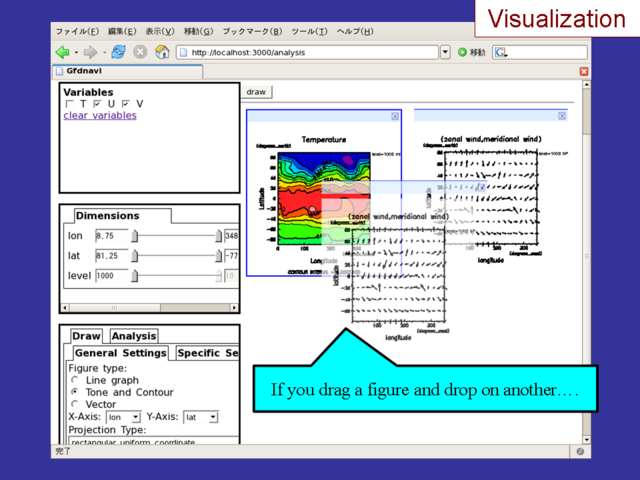Click the Dimensions panel scroll-left arrow
640x480 pixels.
tap(65, 307)
